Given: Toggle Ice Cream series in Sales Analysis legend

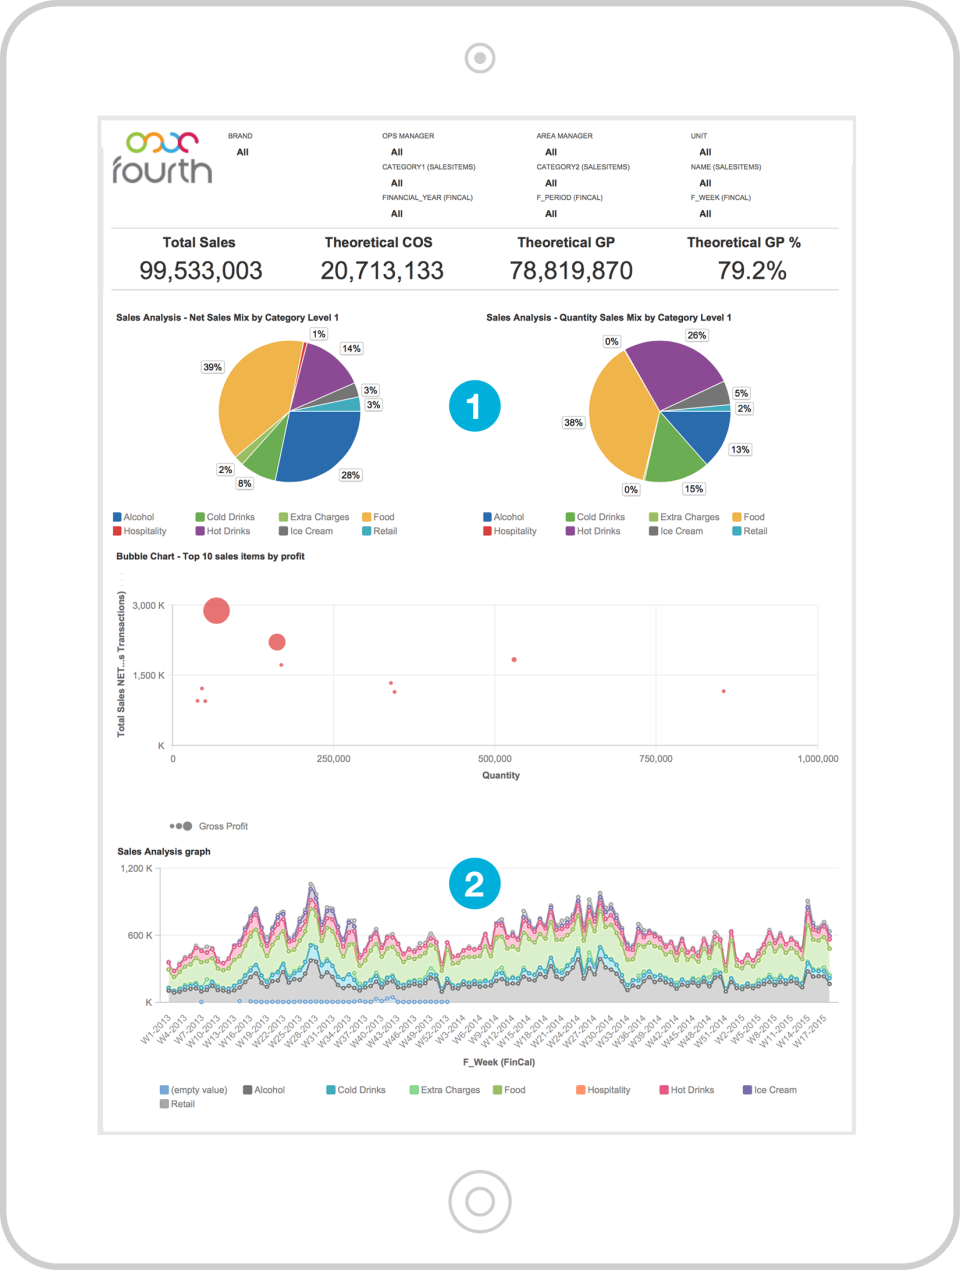Looking at the screenshot, I should tap(770, 1090).
